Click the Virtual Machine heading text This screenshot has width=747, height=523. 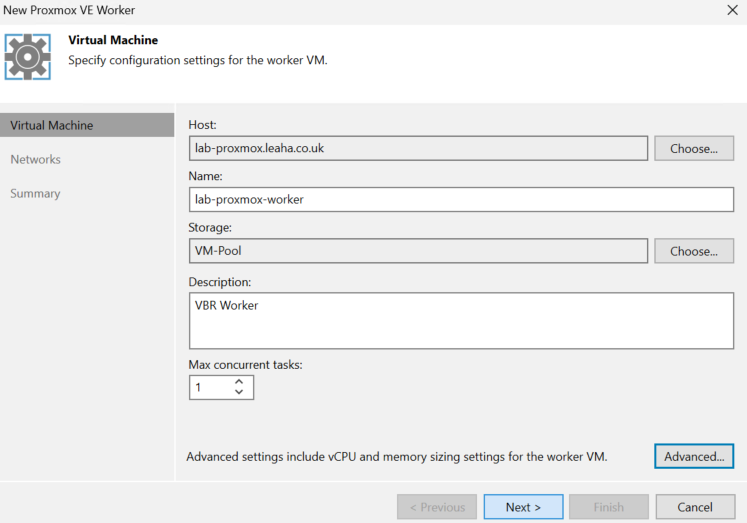[113, 40]
